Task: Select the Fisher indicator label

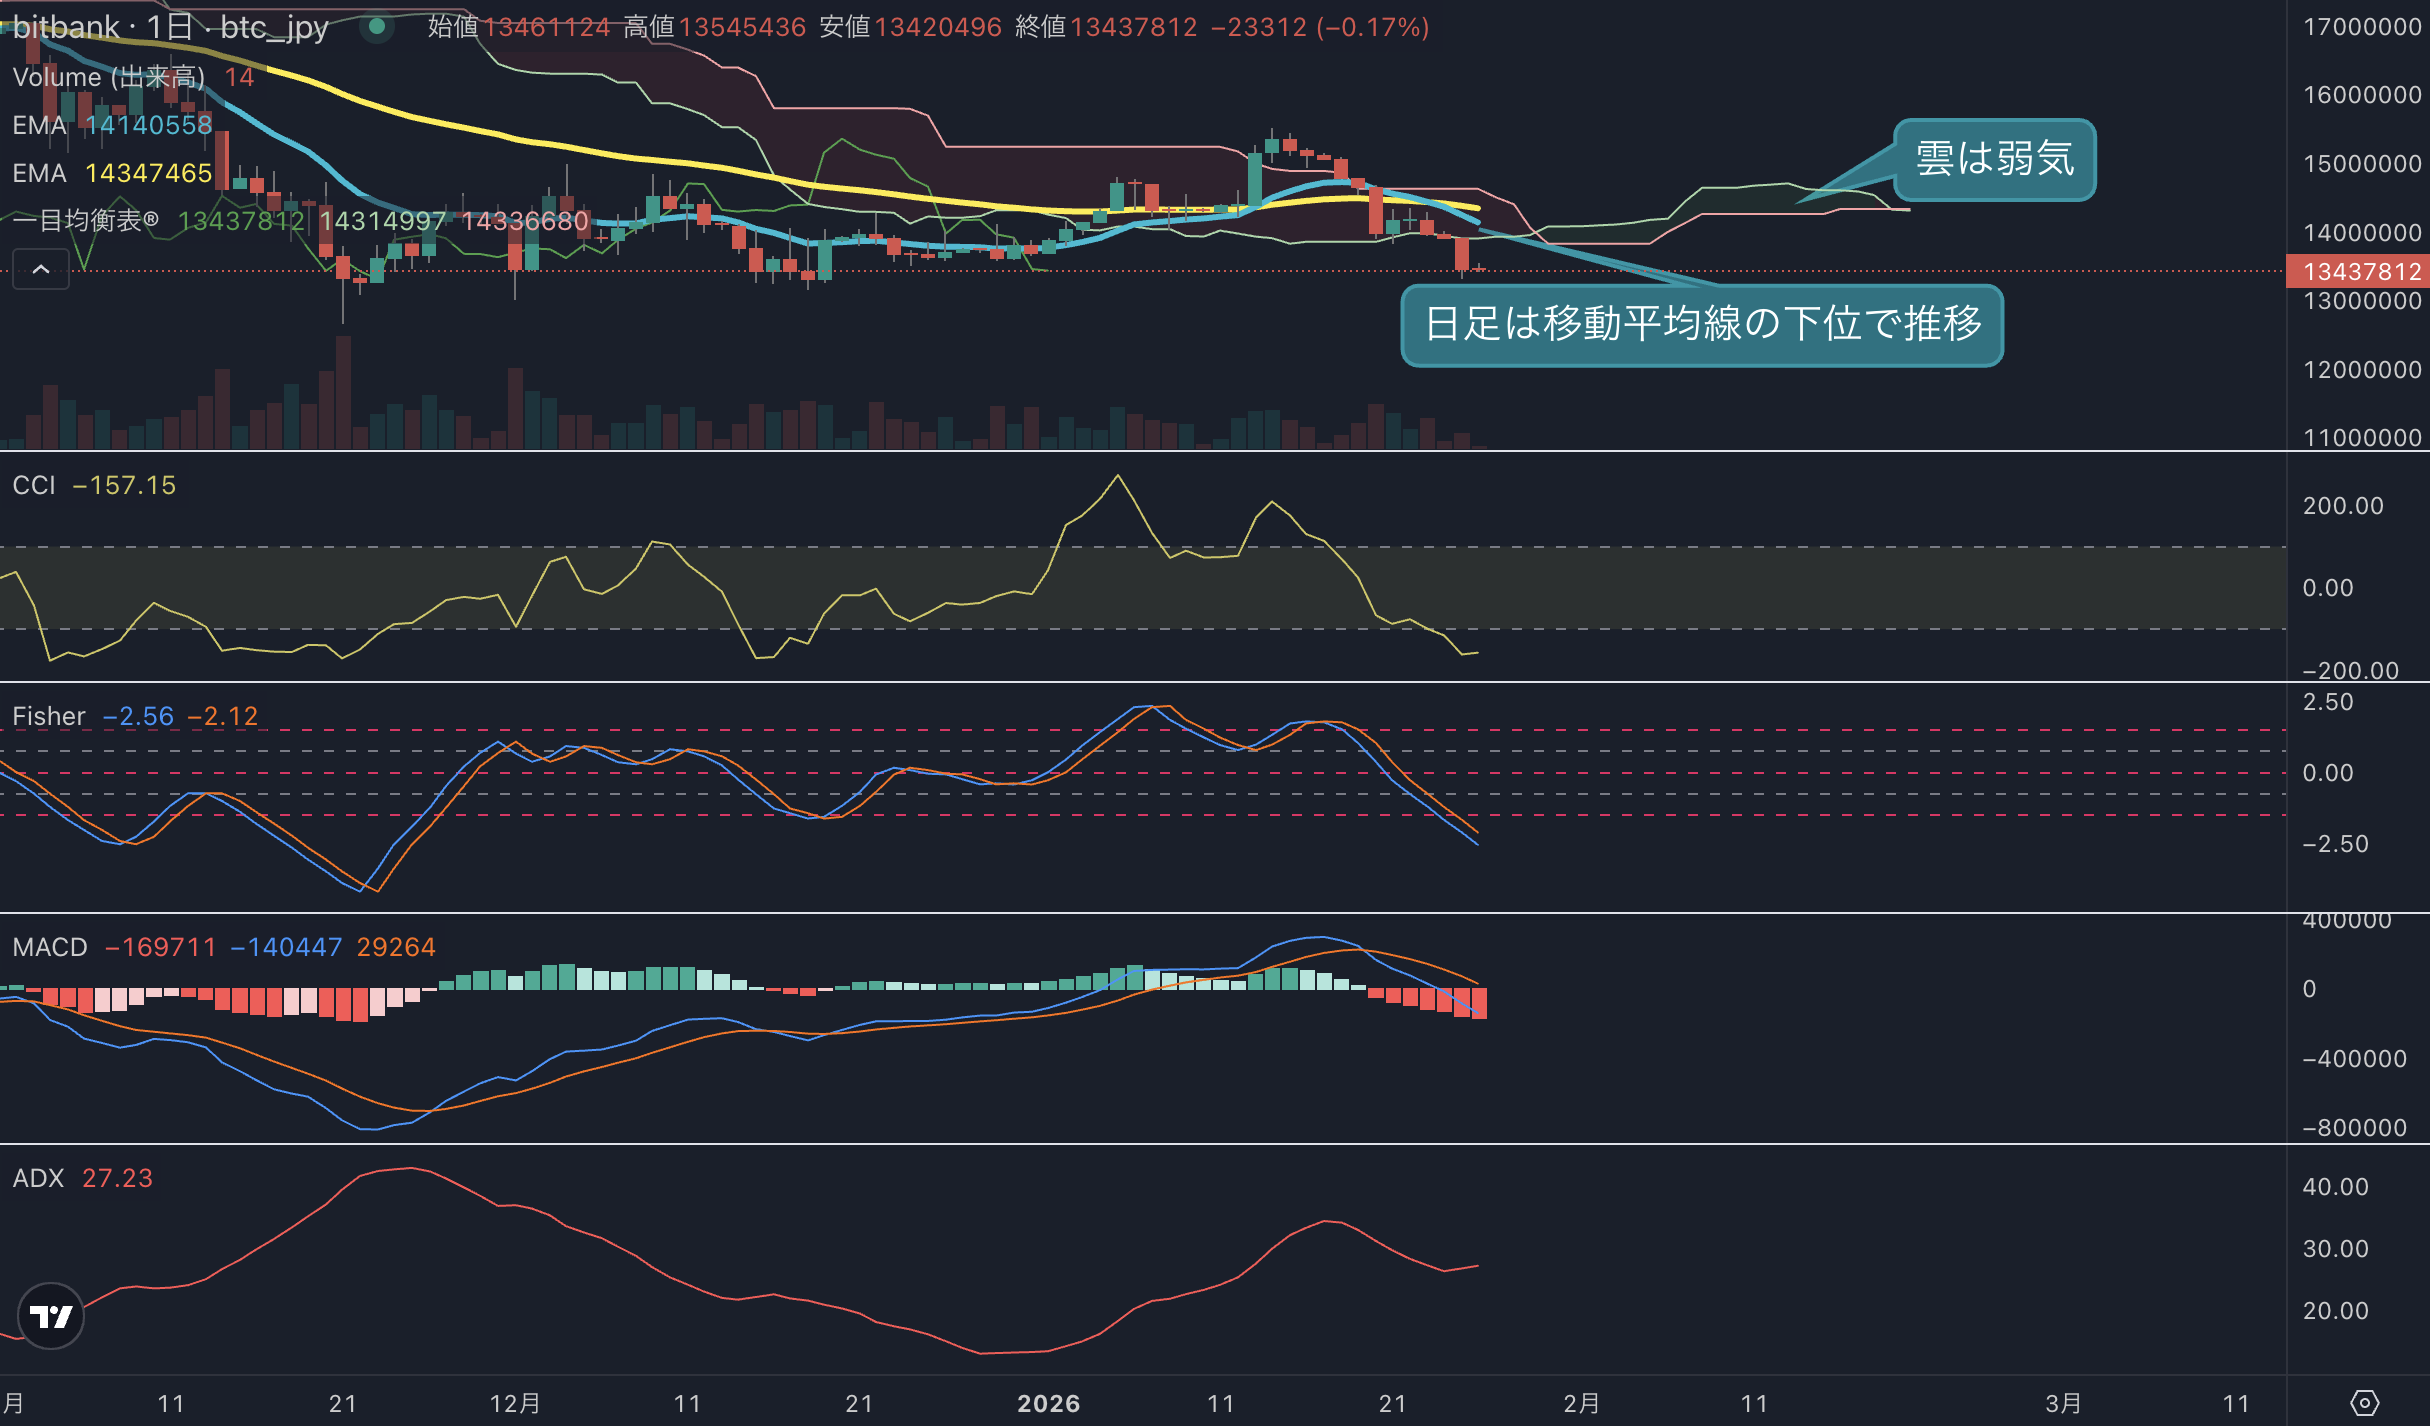Action: pos(49,716)
